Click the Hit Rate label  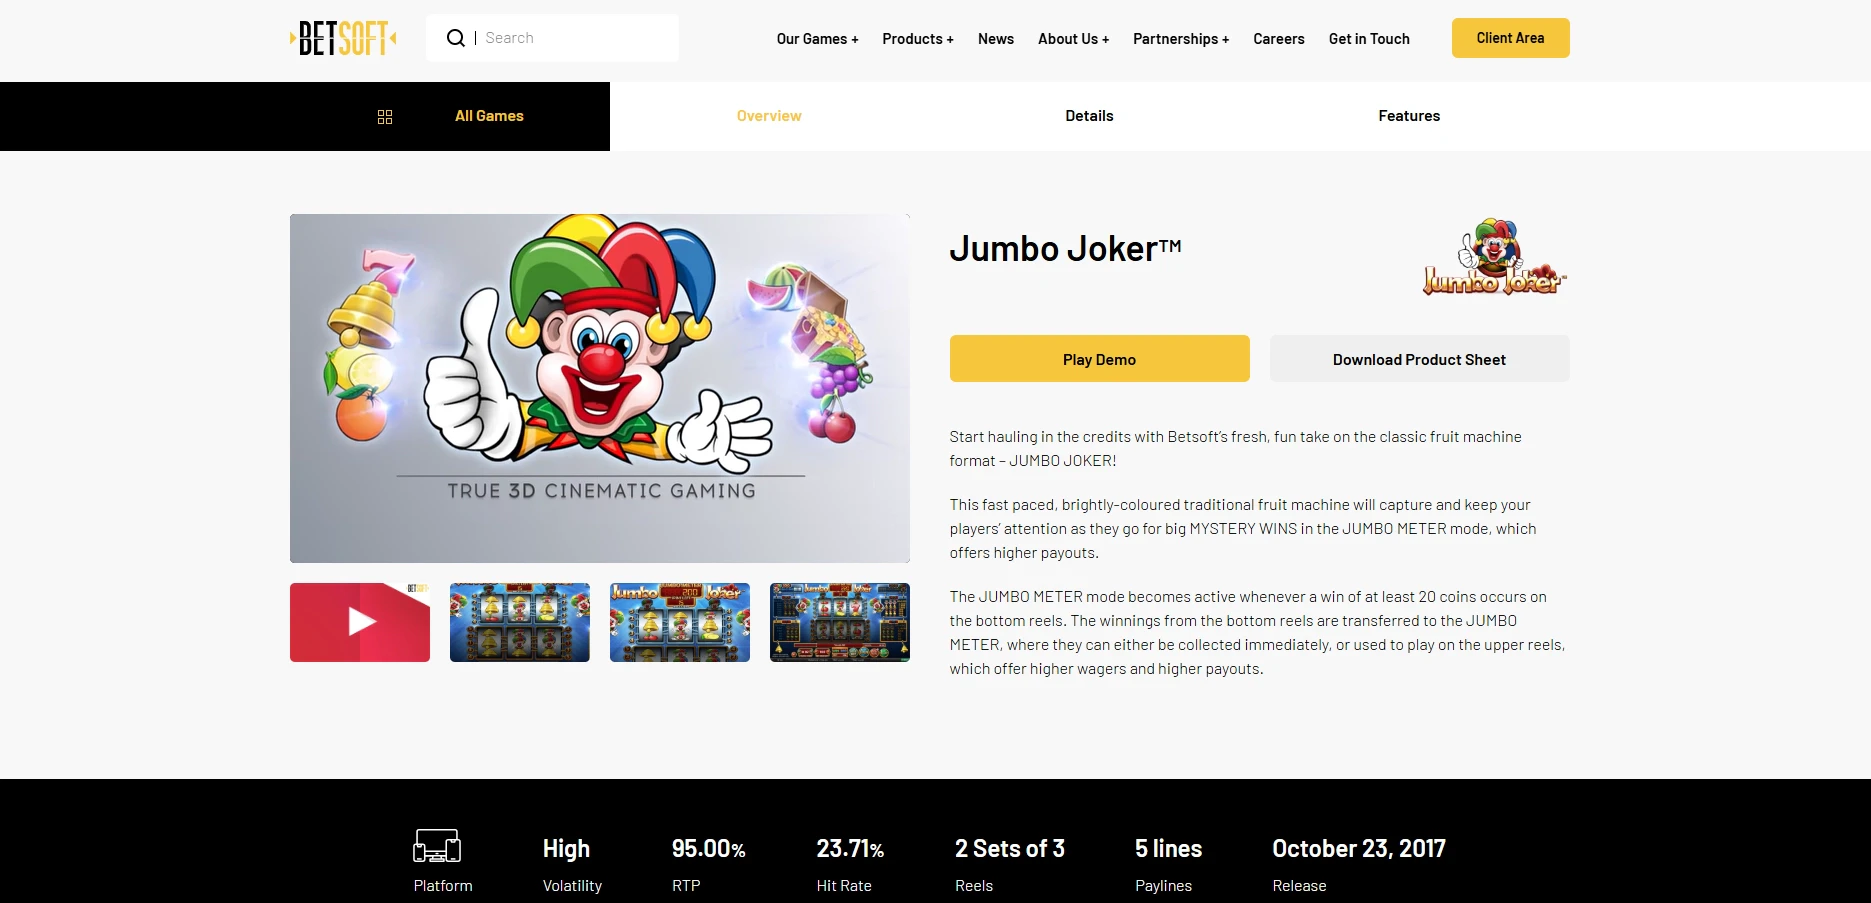(844, 886)
